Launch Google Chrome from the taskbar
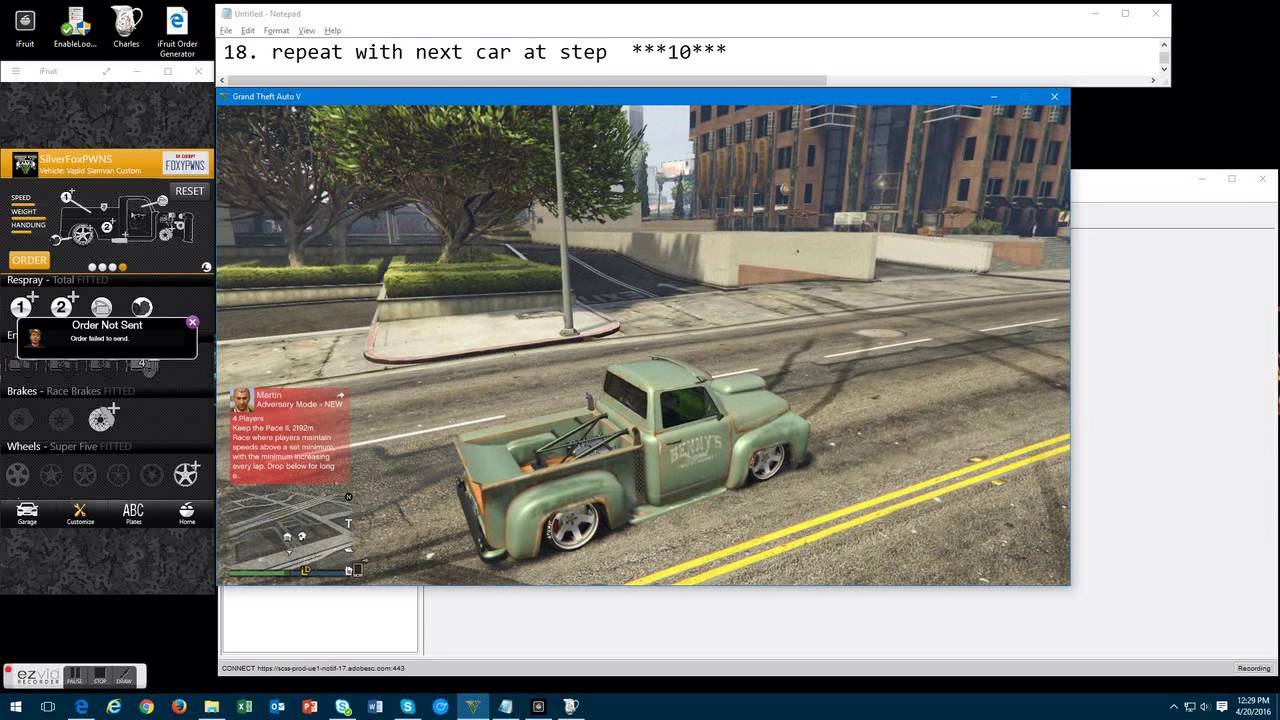The image size is (1280, 720). [x=147, y=706]
